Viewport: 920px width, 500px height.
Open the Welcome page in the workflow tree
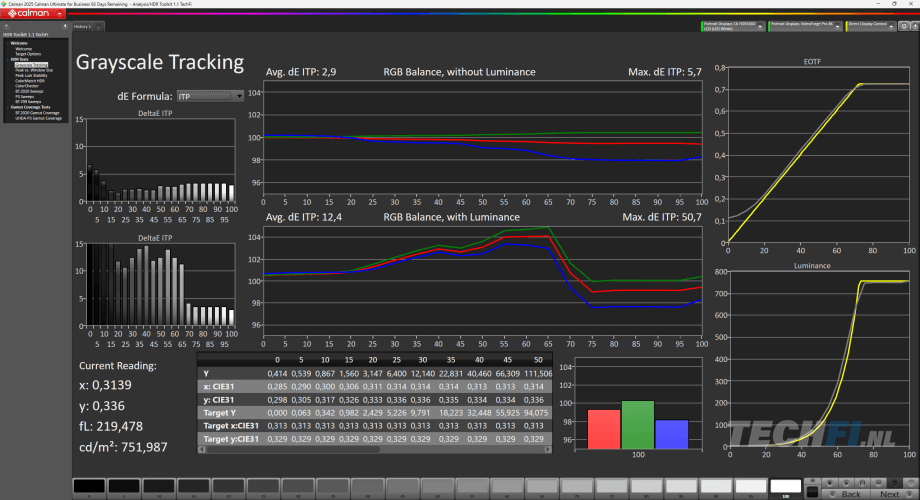tap(24, 49)
